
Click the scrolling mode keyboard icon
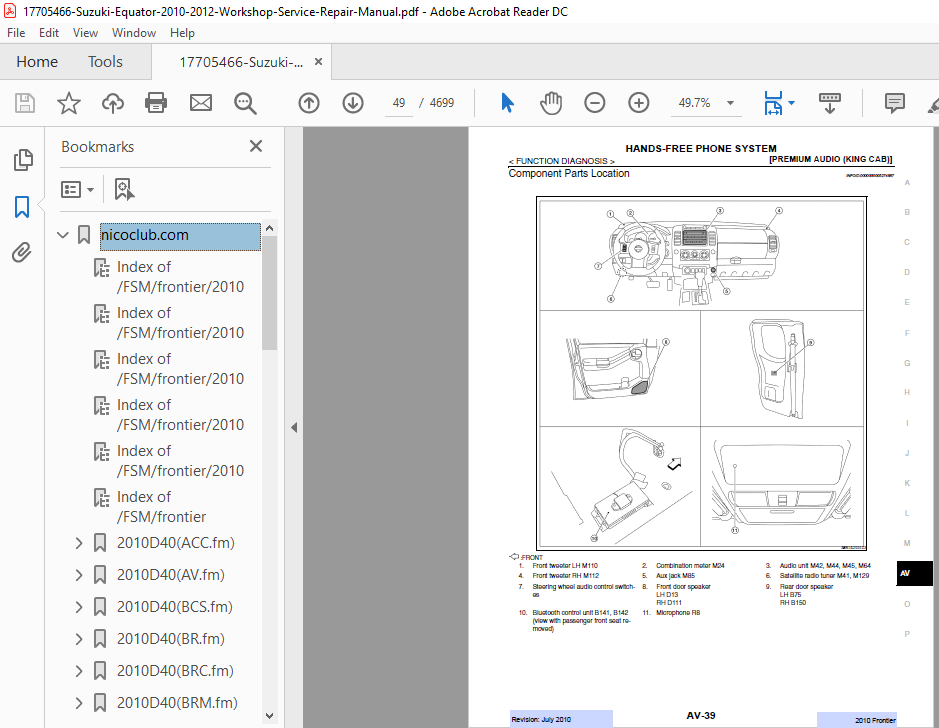829,103
